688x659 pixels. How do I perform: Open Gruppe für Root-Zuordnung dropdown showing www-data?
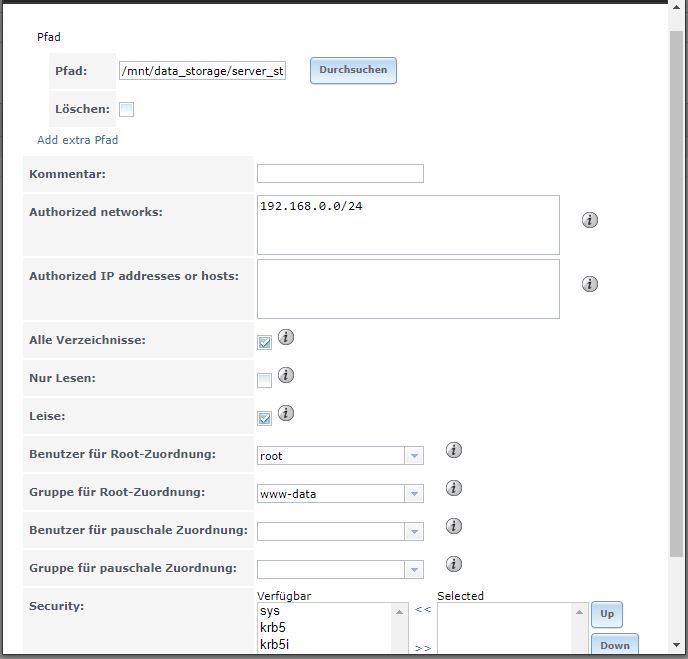click(340, 494)
